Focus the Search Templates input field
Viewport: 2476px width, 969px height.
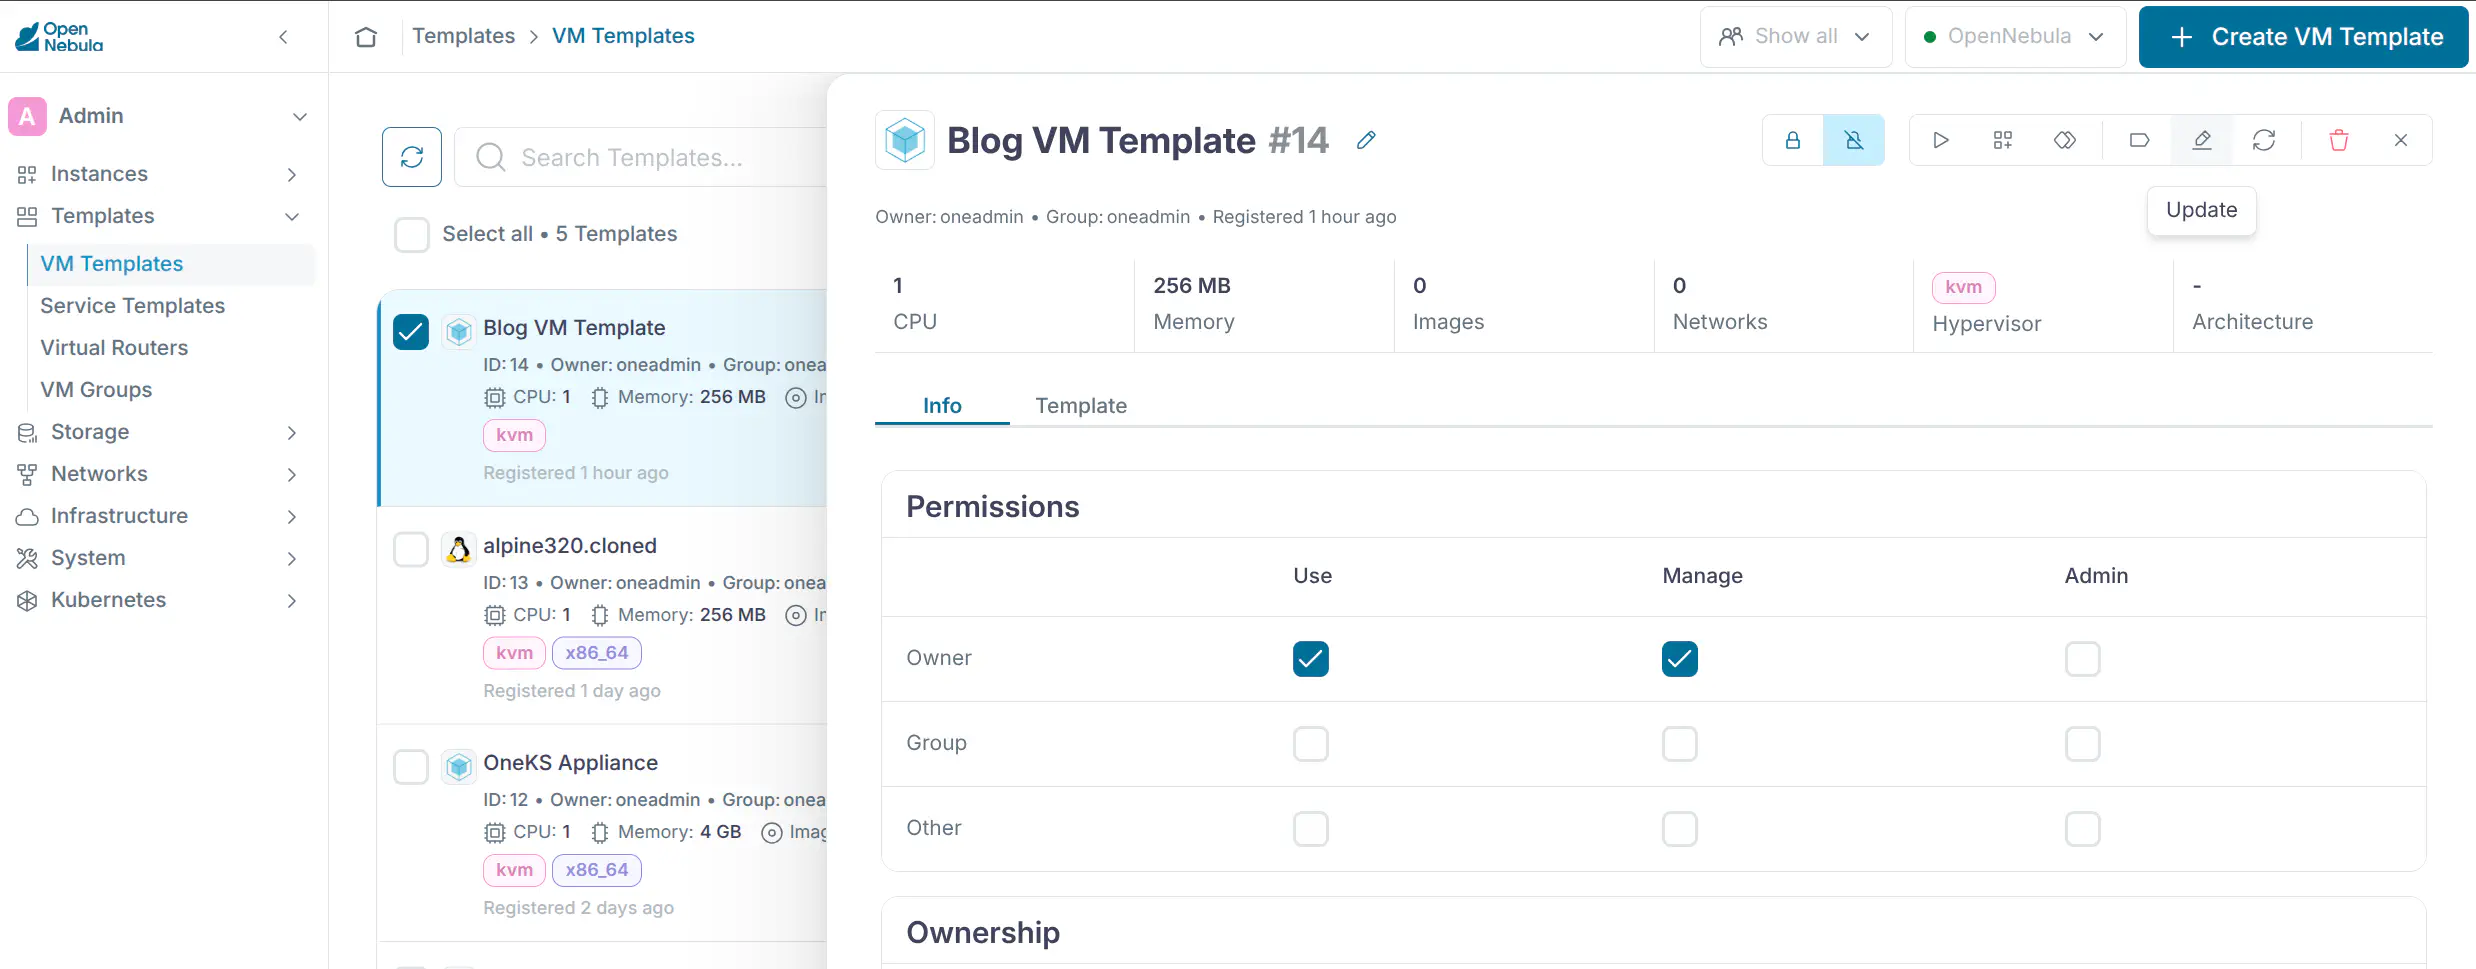(x=640, y=157)
